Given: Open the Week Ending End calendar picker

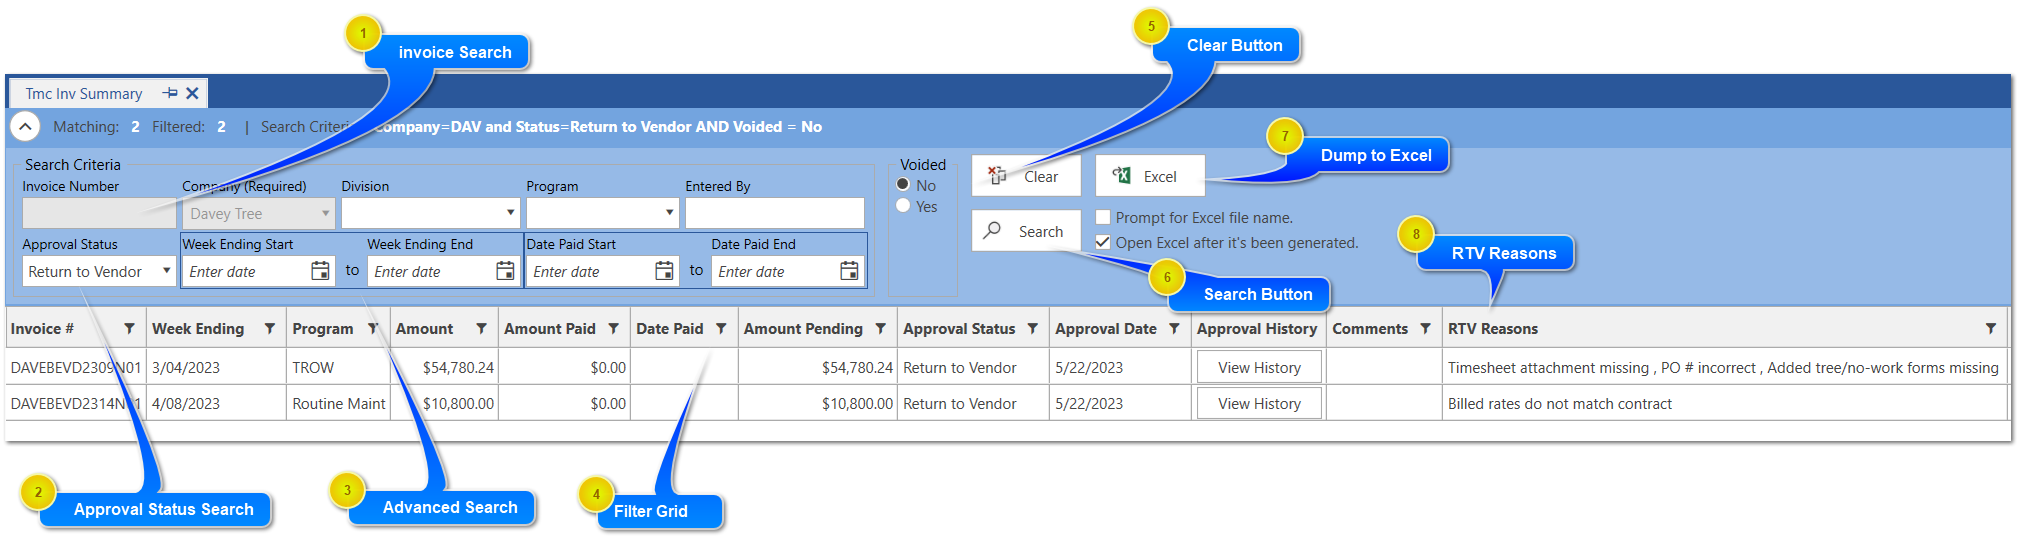Looking at the screenshot, I should coord(505,271).
